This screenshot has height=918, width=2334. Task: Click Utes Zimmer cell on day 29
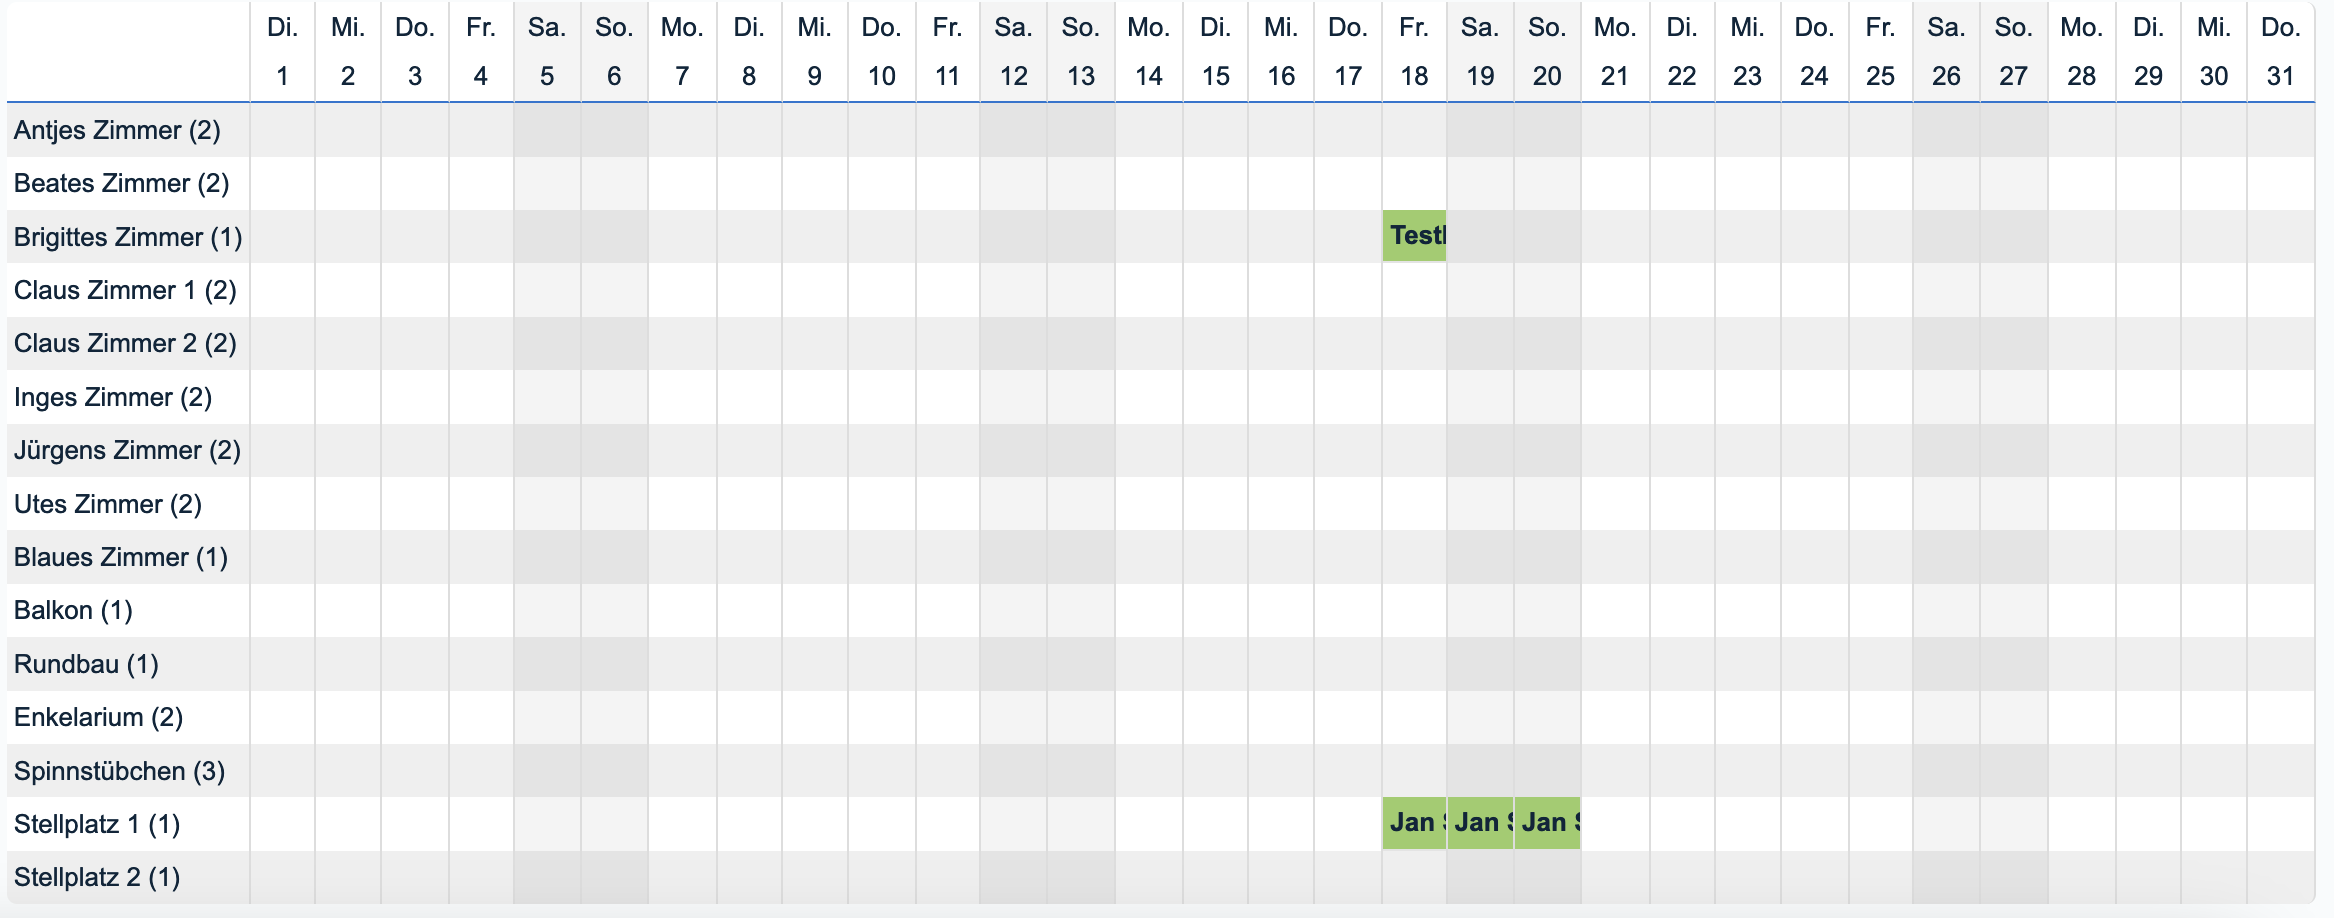pos(2148,504)
